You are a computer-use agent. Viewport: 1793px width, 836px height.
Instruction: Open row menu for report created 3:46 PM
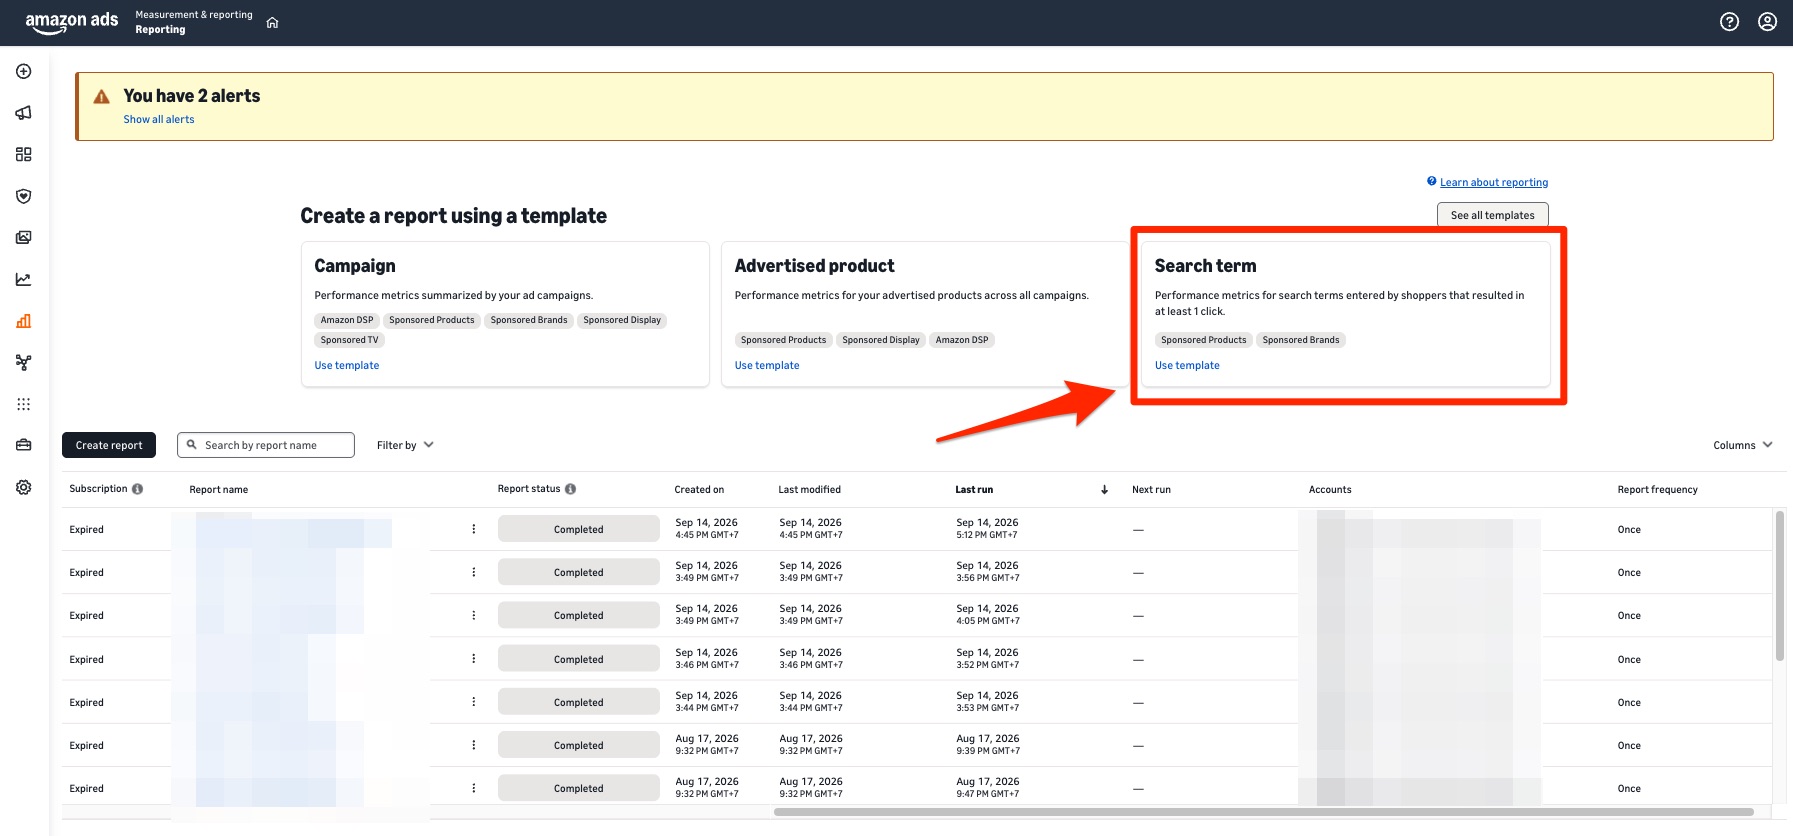474,659
